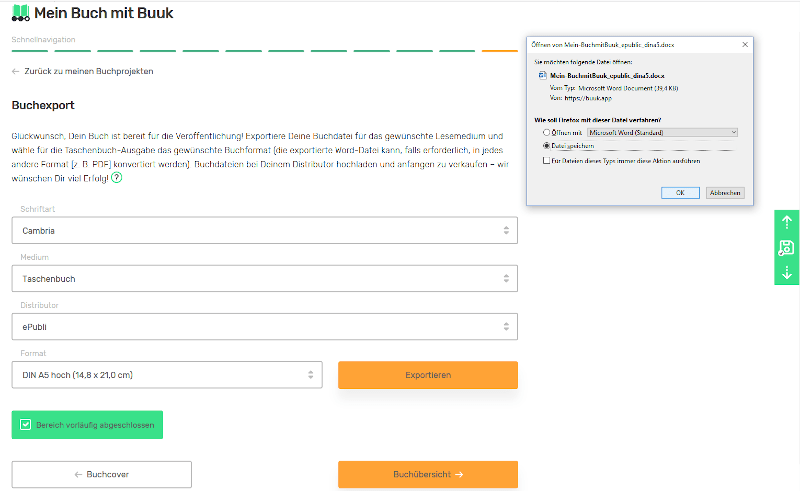Viewport: 800px width, 491px height.
Task: Click the scroll-up arrow in green sidebar
Action: [x=786, y=222]
